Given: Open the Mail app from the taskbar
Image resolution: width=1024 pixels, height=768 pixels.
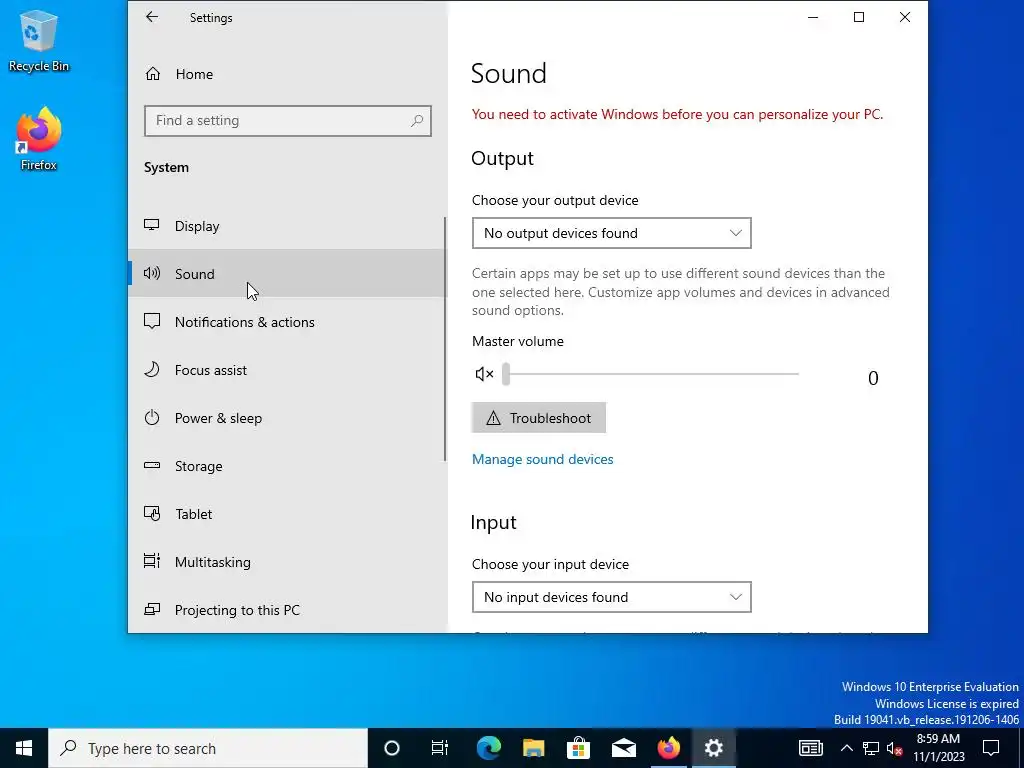Looking at the screenshot, I should 624,748.
